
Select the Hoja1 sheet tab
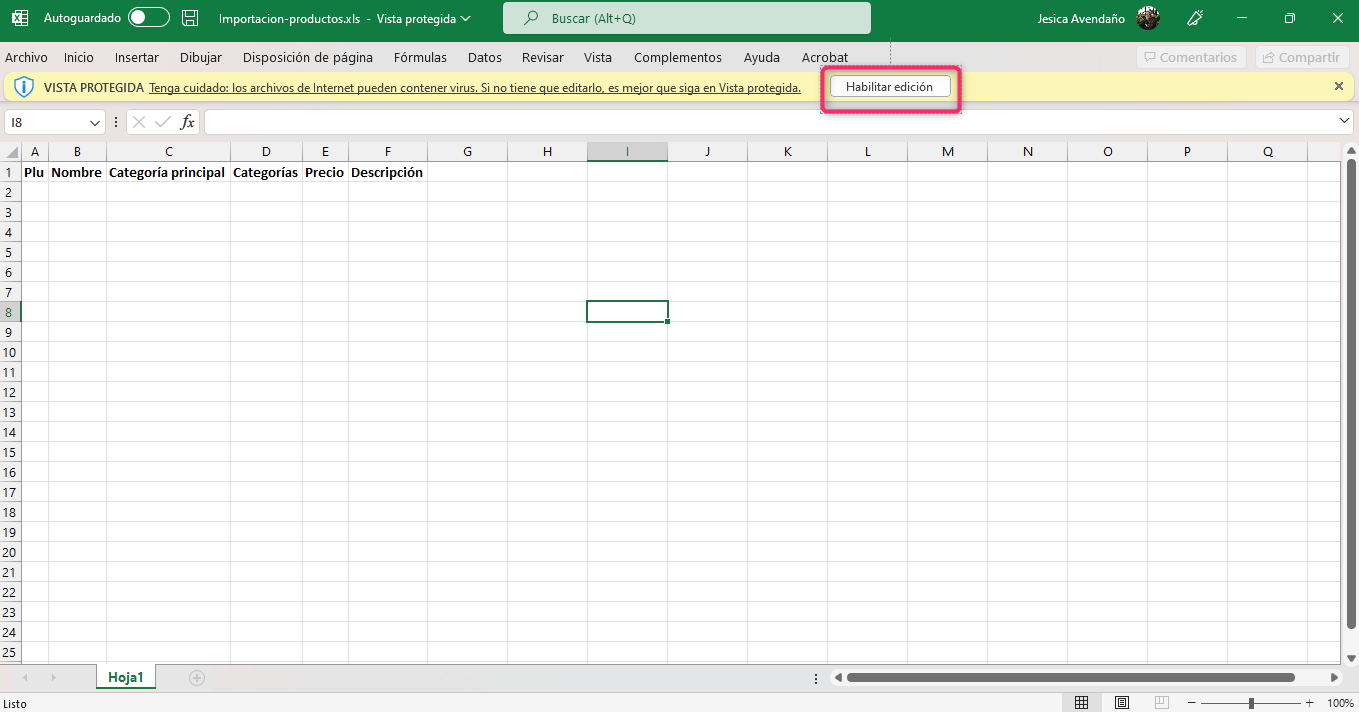pos(126,678)
